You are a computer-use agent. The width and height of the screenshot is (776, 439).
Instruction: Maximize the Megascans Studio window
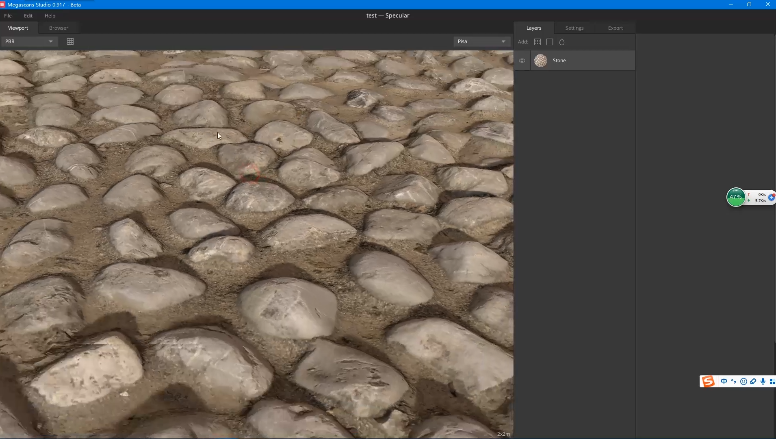point(749,4)
